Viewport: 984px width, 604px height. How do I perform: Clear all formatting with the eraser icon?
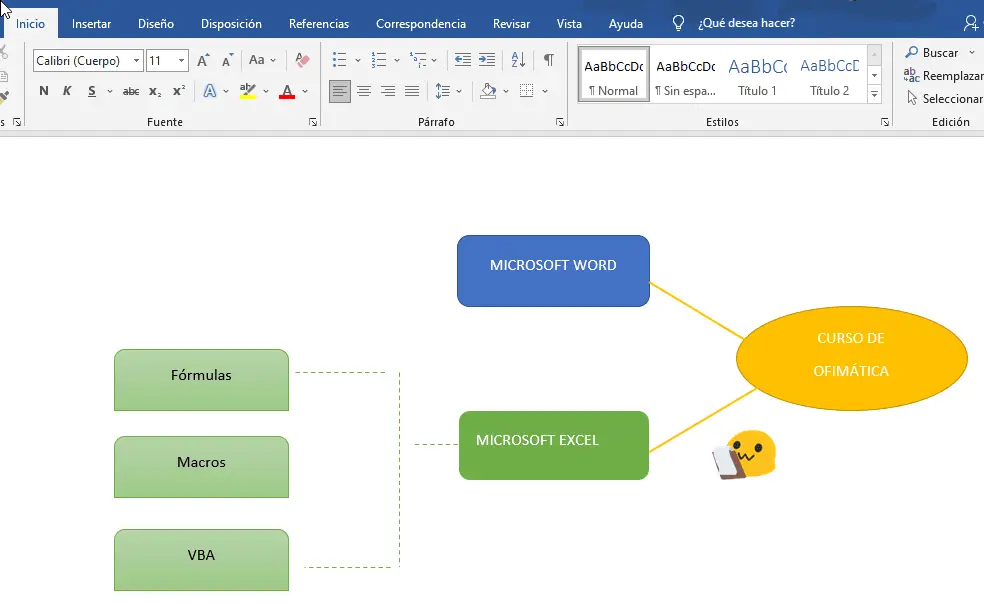(x=302, y=60)
